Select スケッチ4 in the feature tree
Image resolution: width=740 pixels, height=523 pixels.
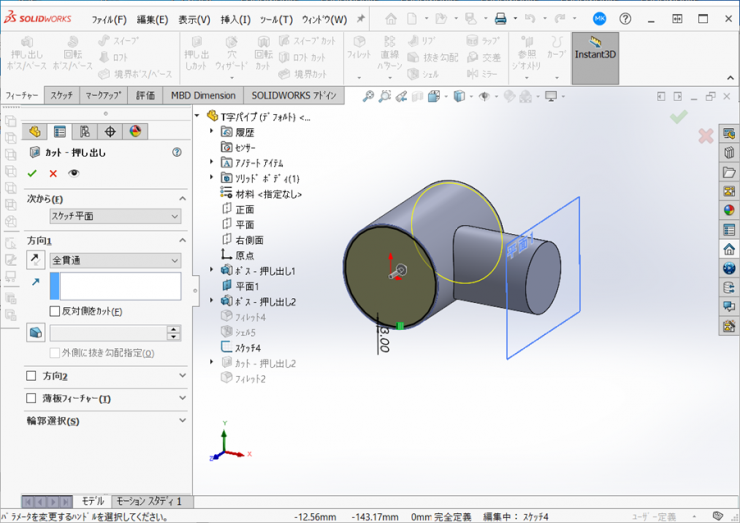pyautogui.click(x=247, y=348)
